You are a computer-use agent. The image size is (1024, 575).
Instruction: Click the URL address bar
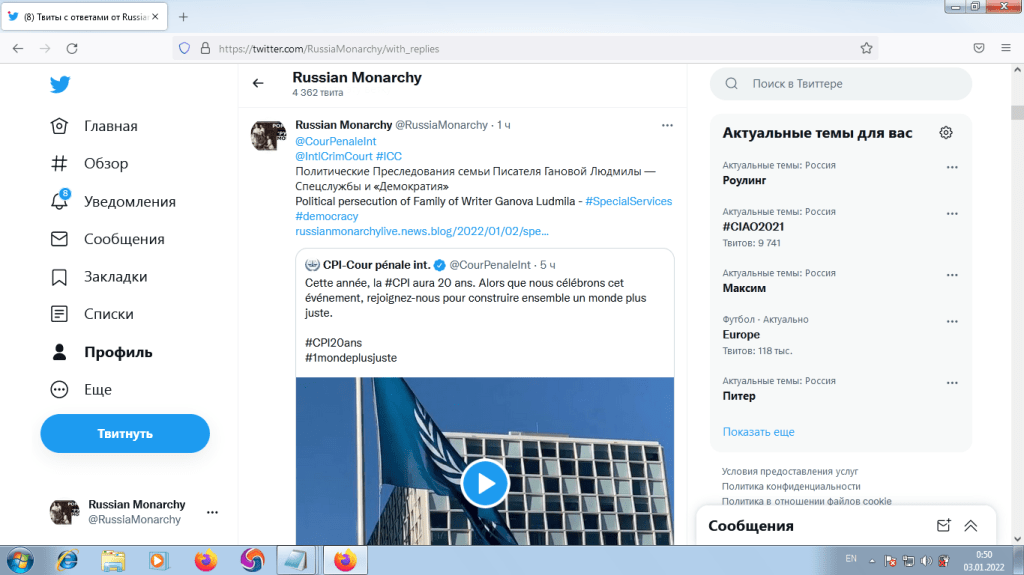coord(524,48)
